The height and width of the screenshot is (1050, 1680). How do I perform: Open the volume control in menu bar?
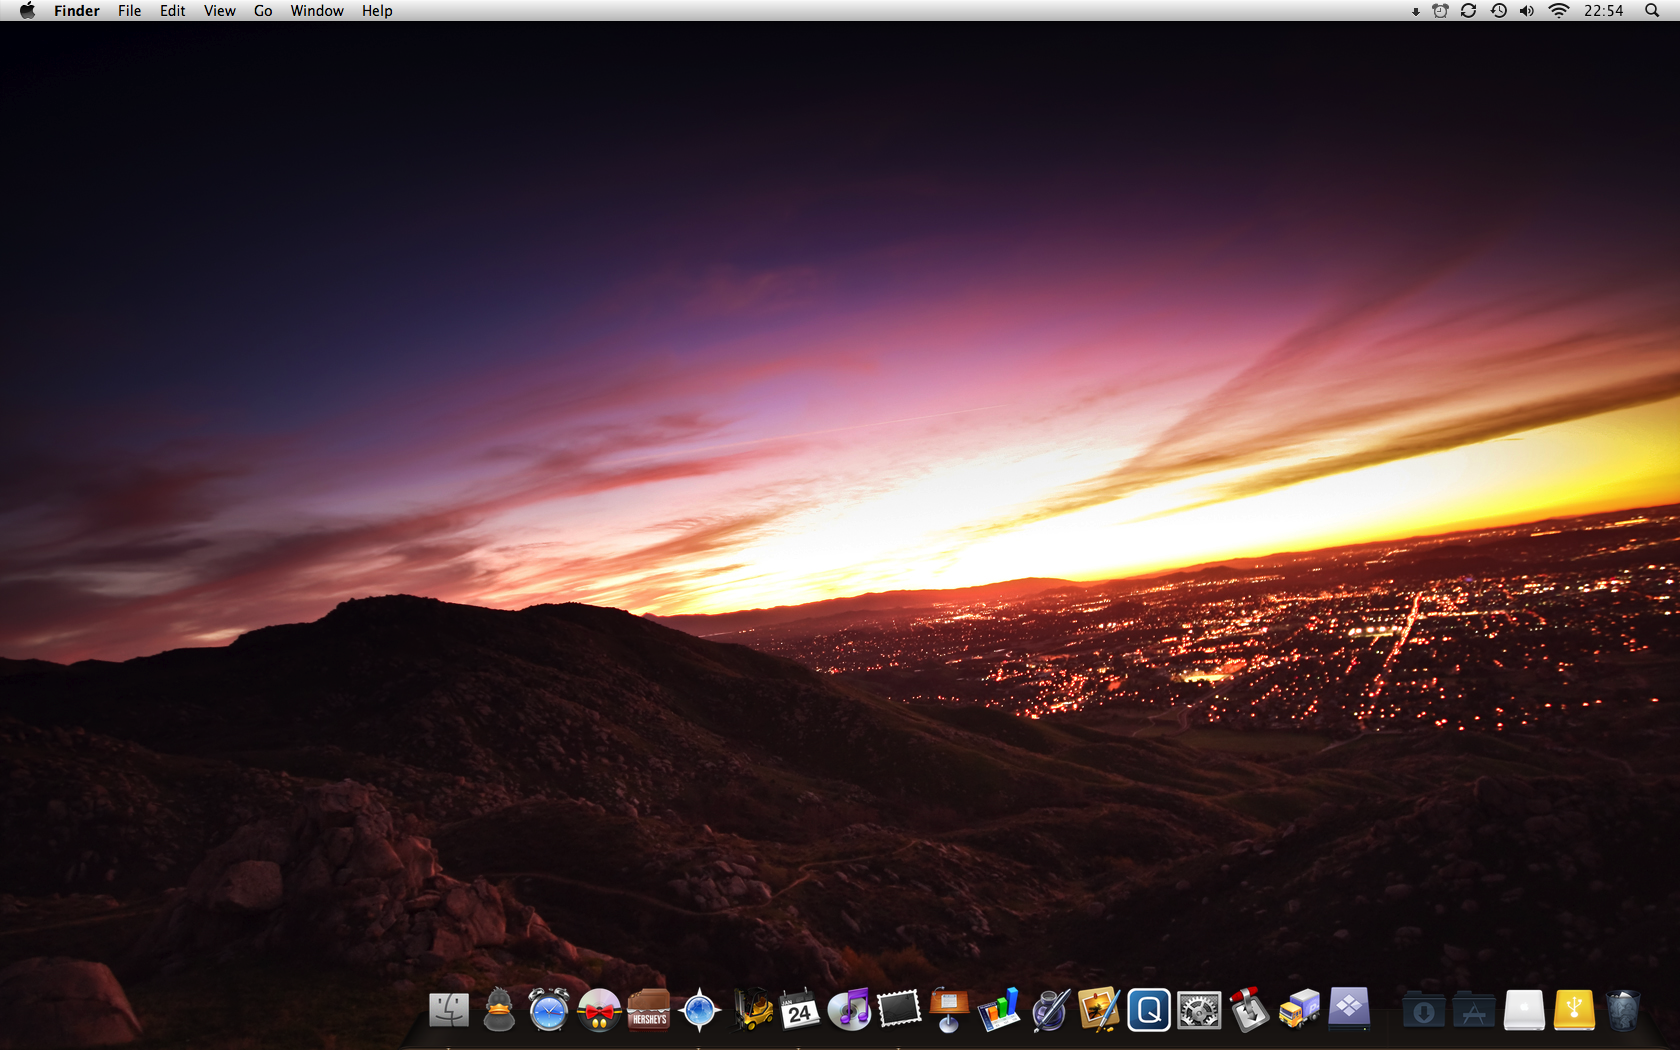pos(1527,11)
